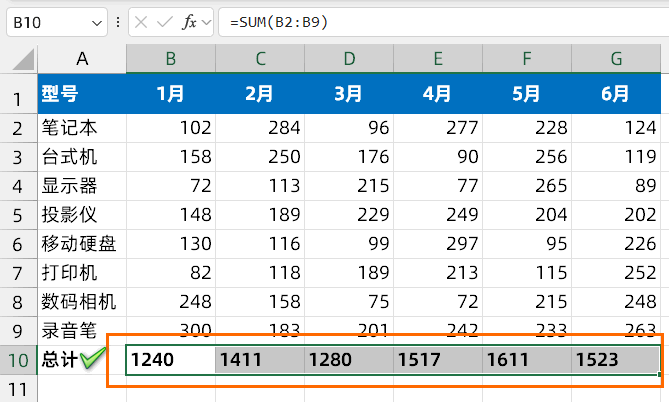669x402 pixels.
Task: Click the 型号 header cell
Action: coord(82,94)
